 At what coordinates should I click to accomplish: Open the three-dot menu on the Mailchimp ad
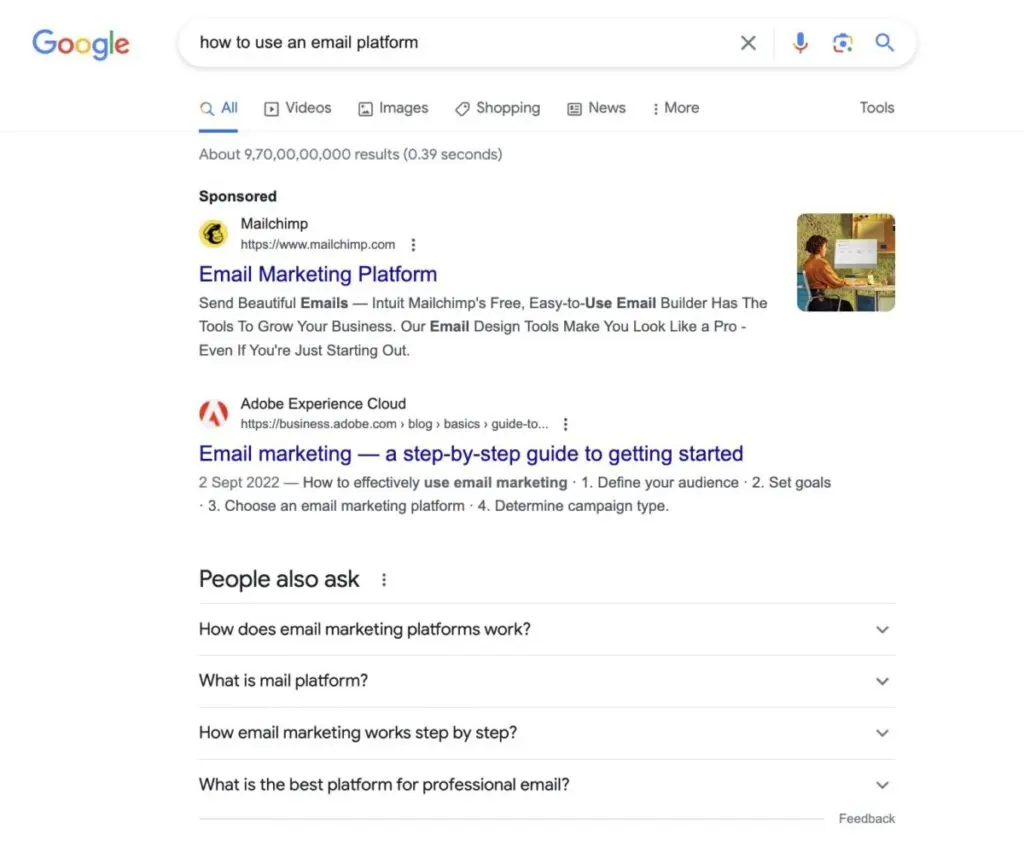click(413, 244)
